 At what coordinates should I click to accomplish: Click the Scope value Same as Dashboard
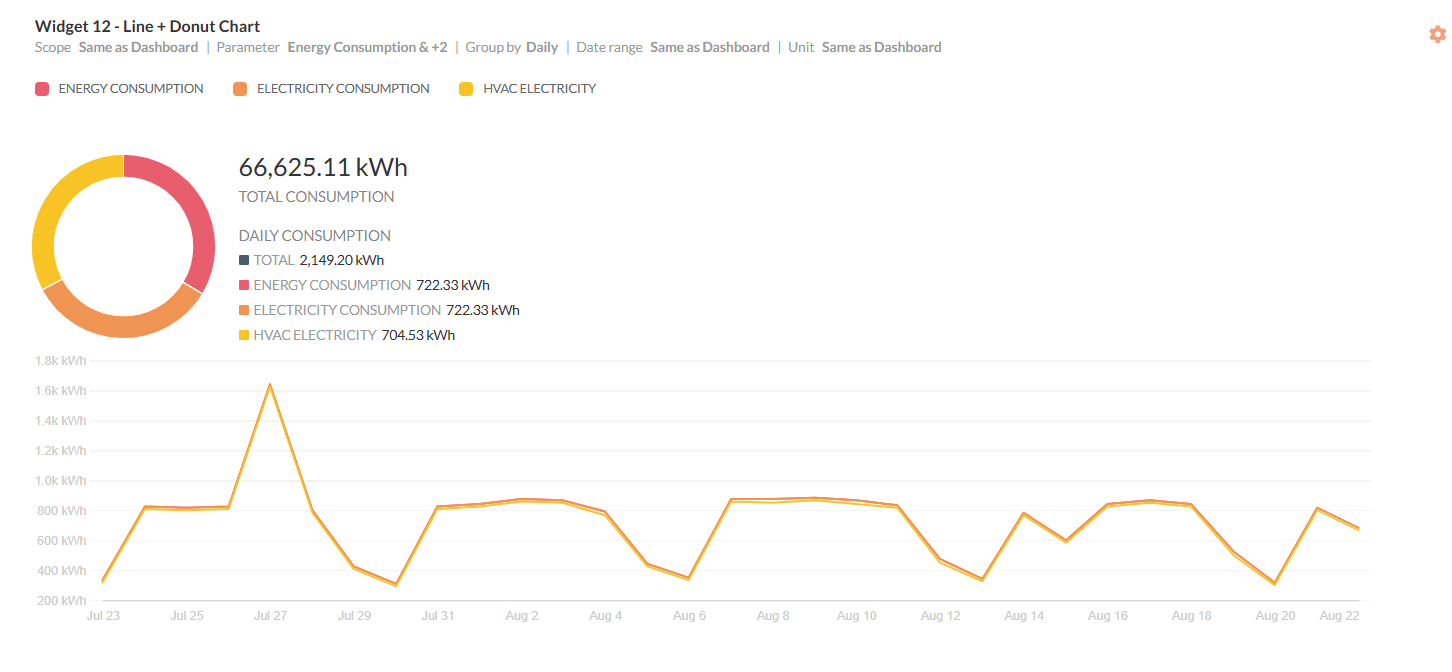coord(138,47)
